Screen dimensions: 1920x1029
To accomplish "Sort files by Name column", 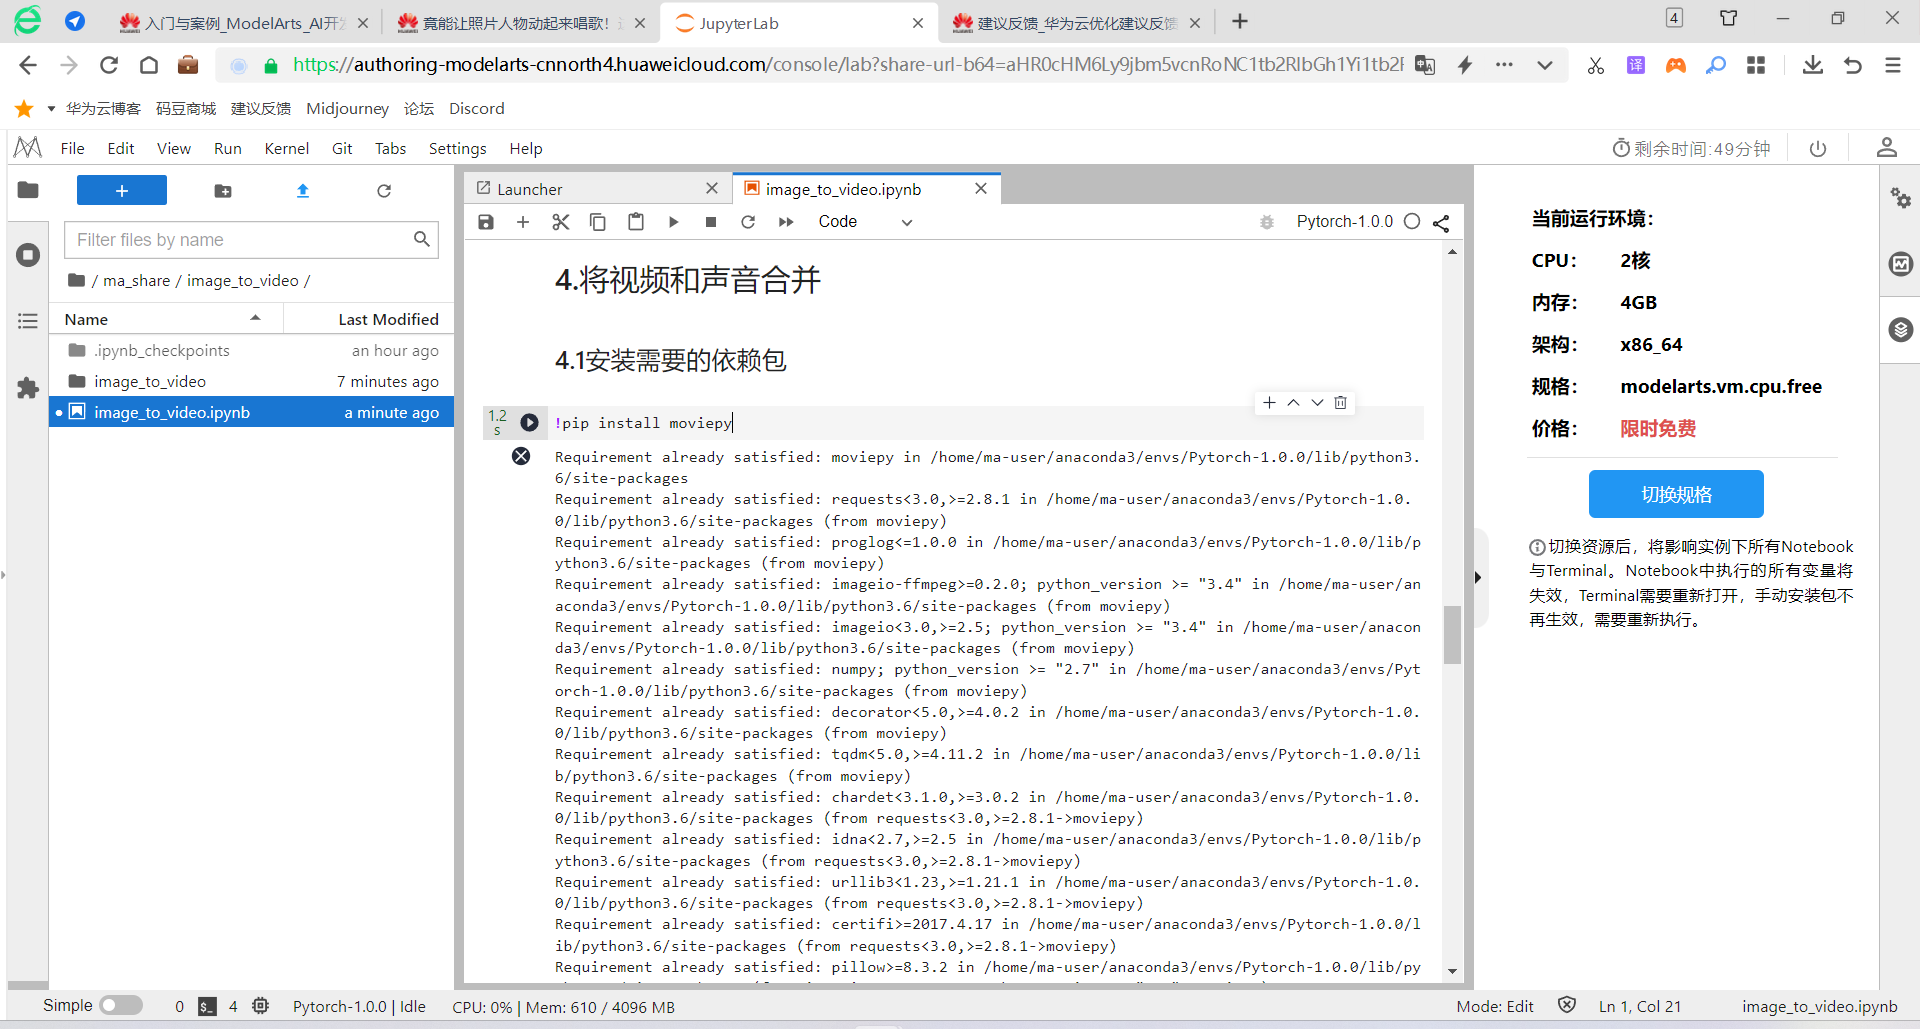I will (166, 319).
